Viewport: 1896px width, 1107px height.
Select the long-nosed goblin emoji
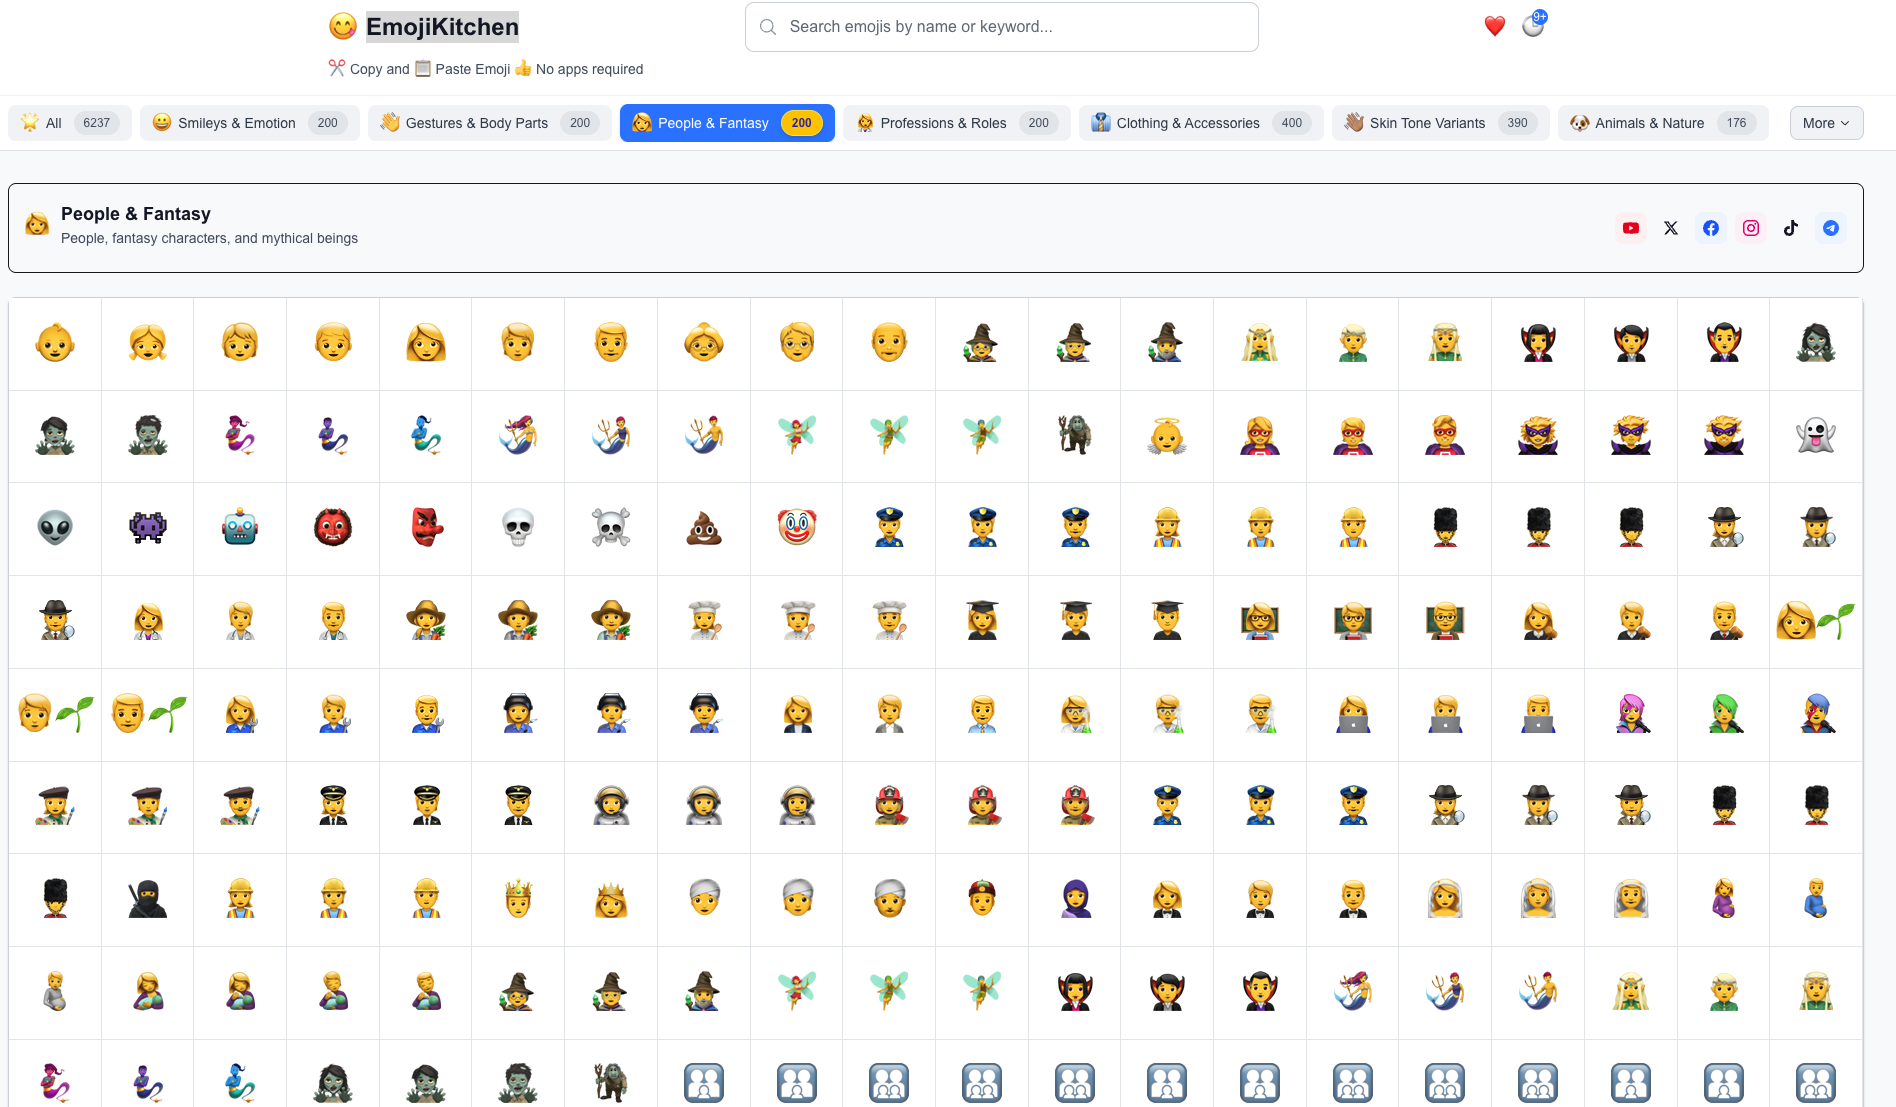pyautogui.click(x=426, y=528)
